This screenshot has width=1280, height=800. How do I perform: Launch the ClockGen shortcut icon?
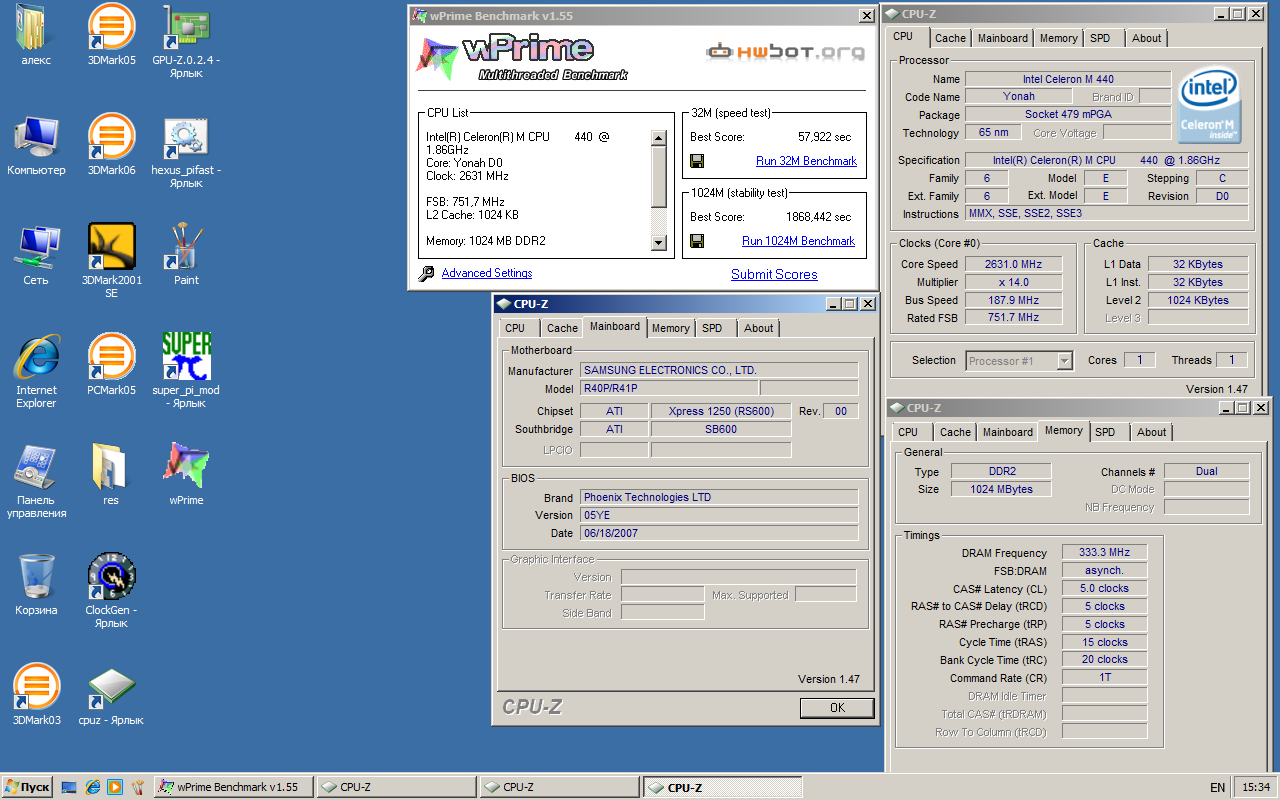coord(111,578)
